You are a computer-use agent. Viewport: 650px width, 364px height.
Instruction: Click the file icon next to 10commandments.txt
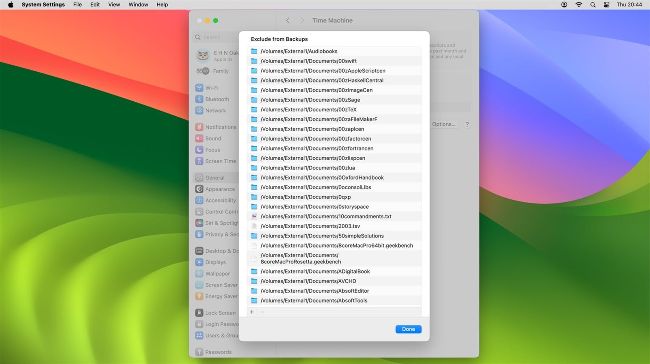click(x=254, y=216)
